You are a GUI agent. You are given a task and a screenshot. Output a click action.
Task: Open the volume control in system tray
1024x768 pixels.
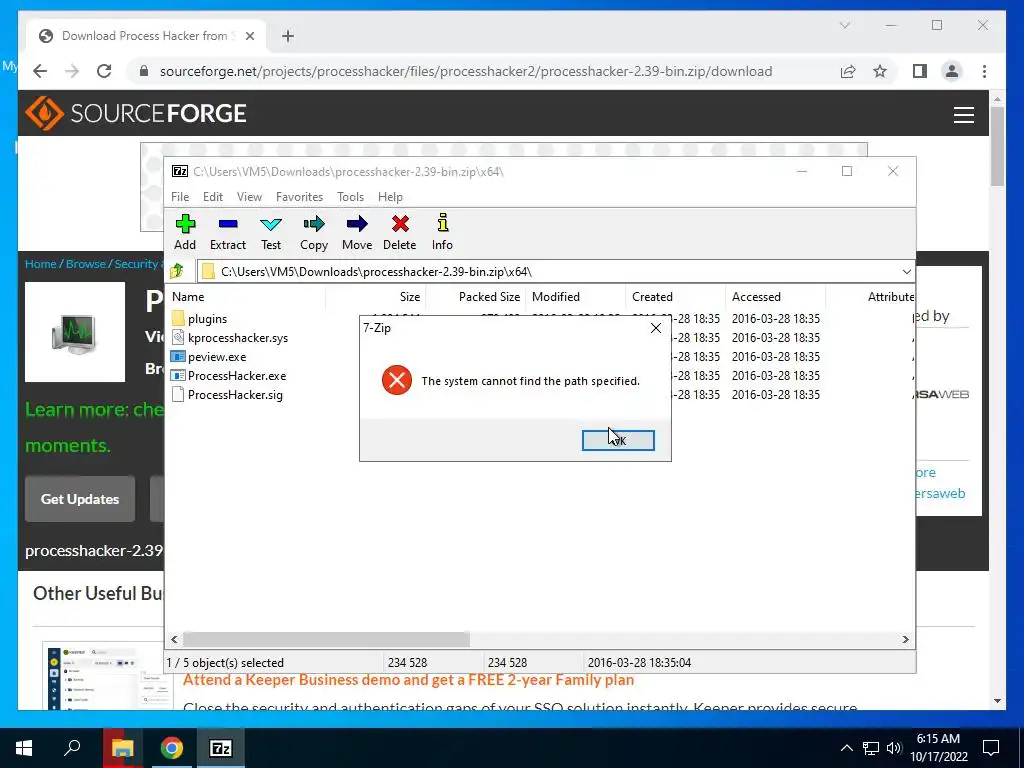(895, 748)
